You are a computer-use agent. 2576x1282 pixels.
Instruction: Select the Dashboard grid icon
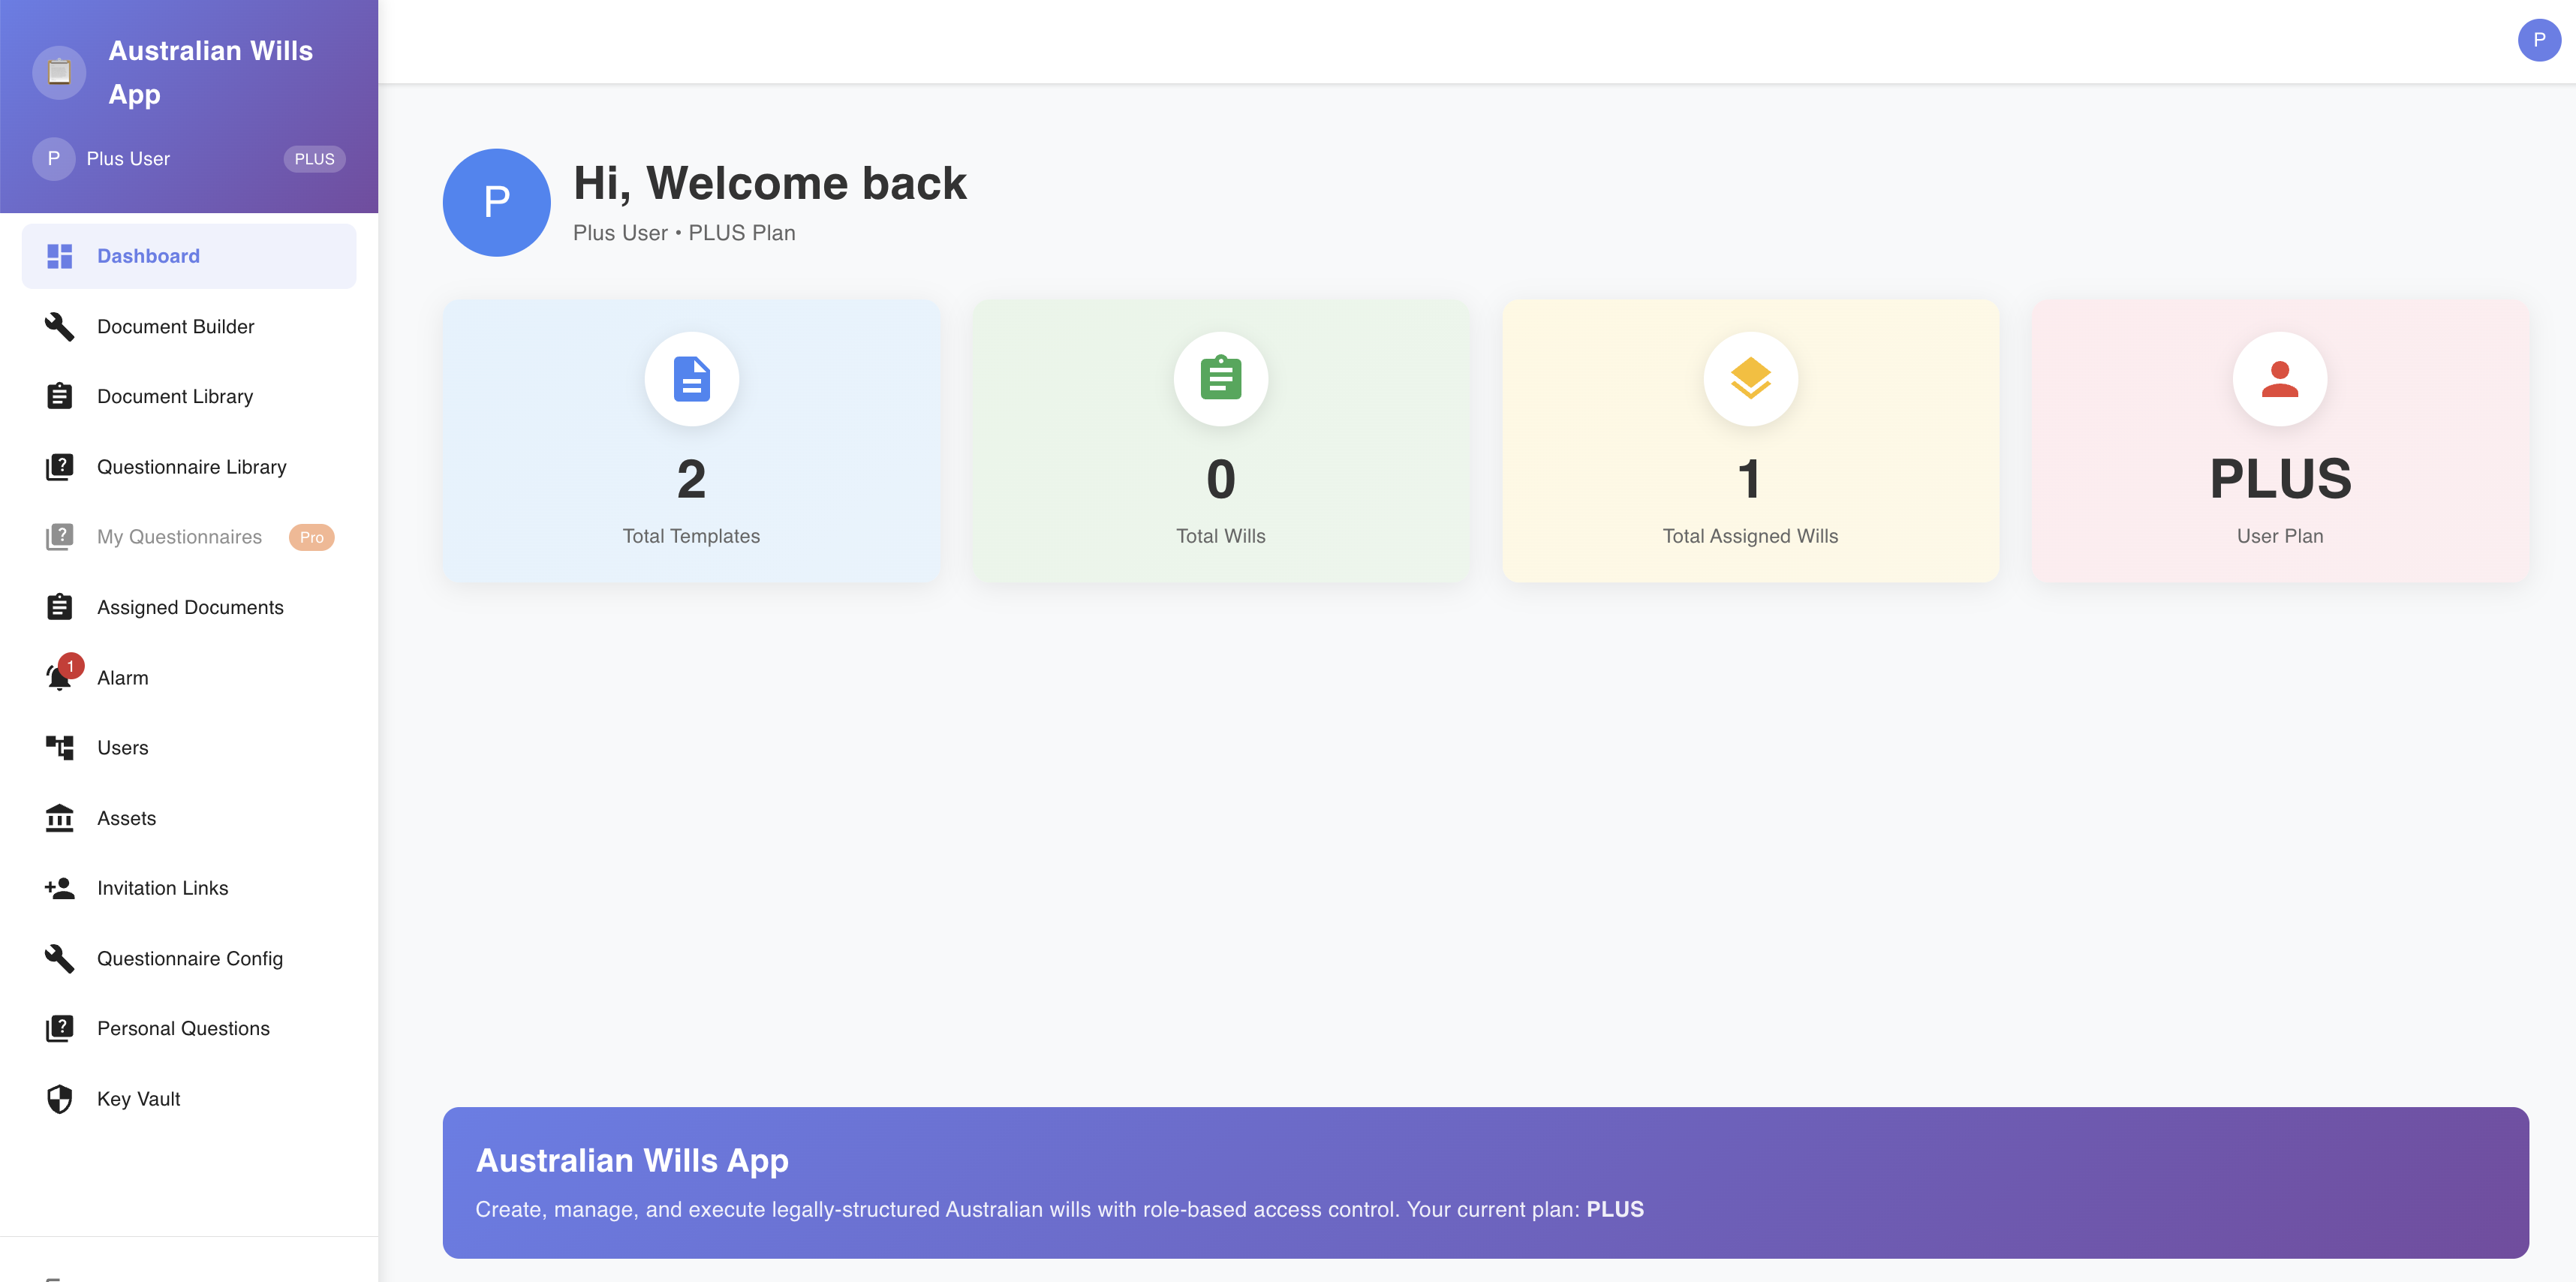pyautogui.click(x=59, y=256)
